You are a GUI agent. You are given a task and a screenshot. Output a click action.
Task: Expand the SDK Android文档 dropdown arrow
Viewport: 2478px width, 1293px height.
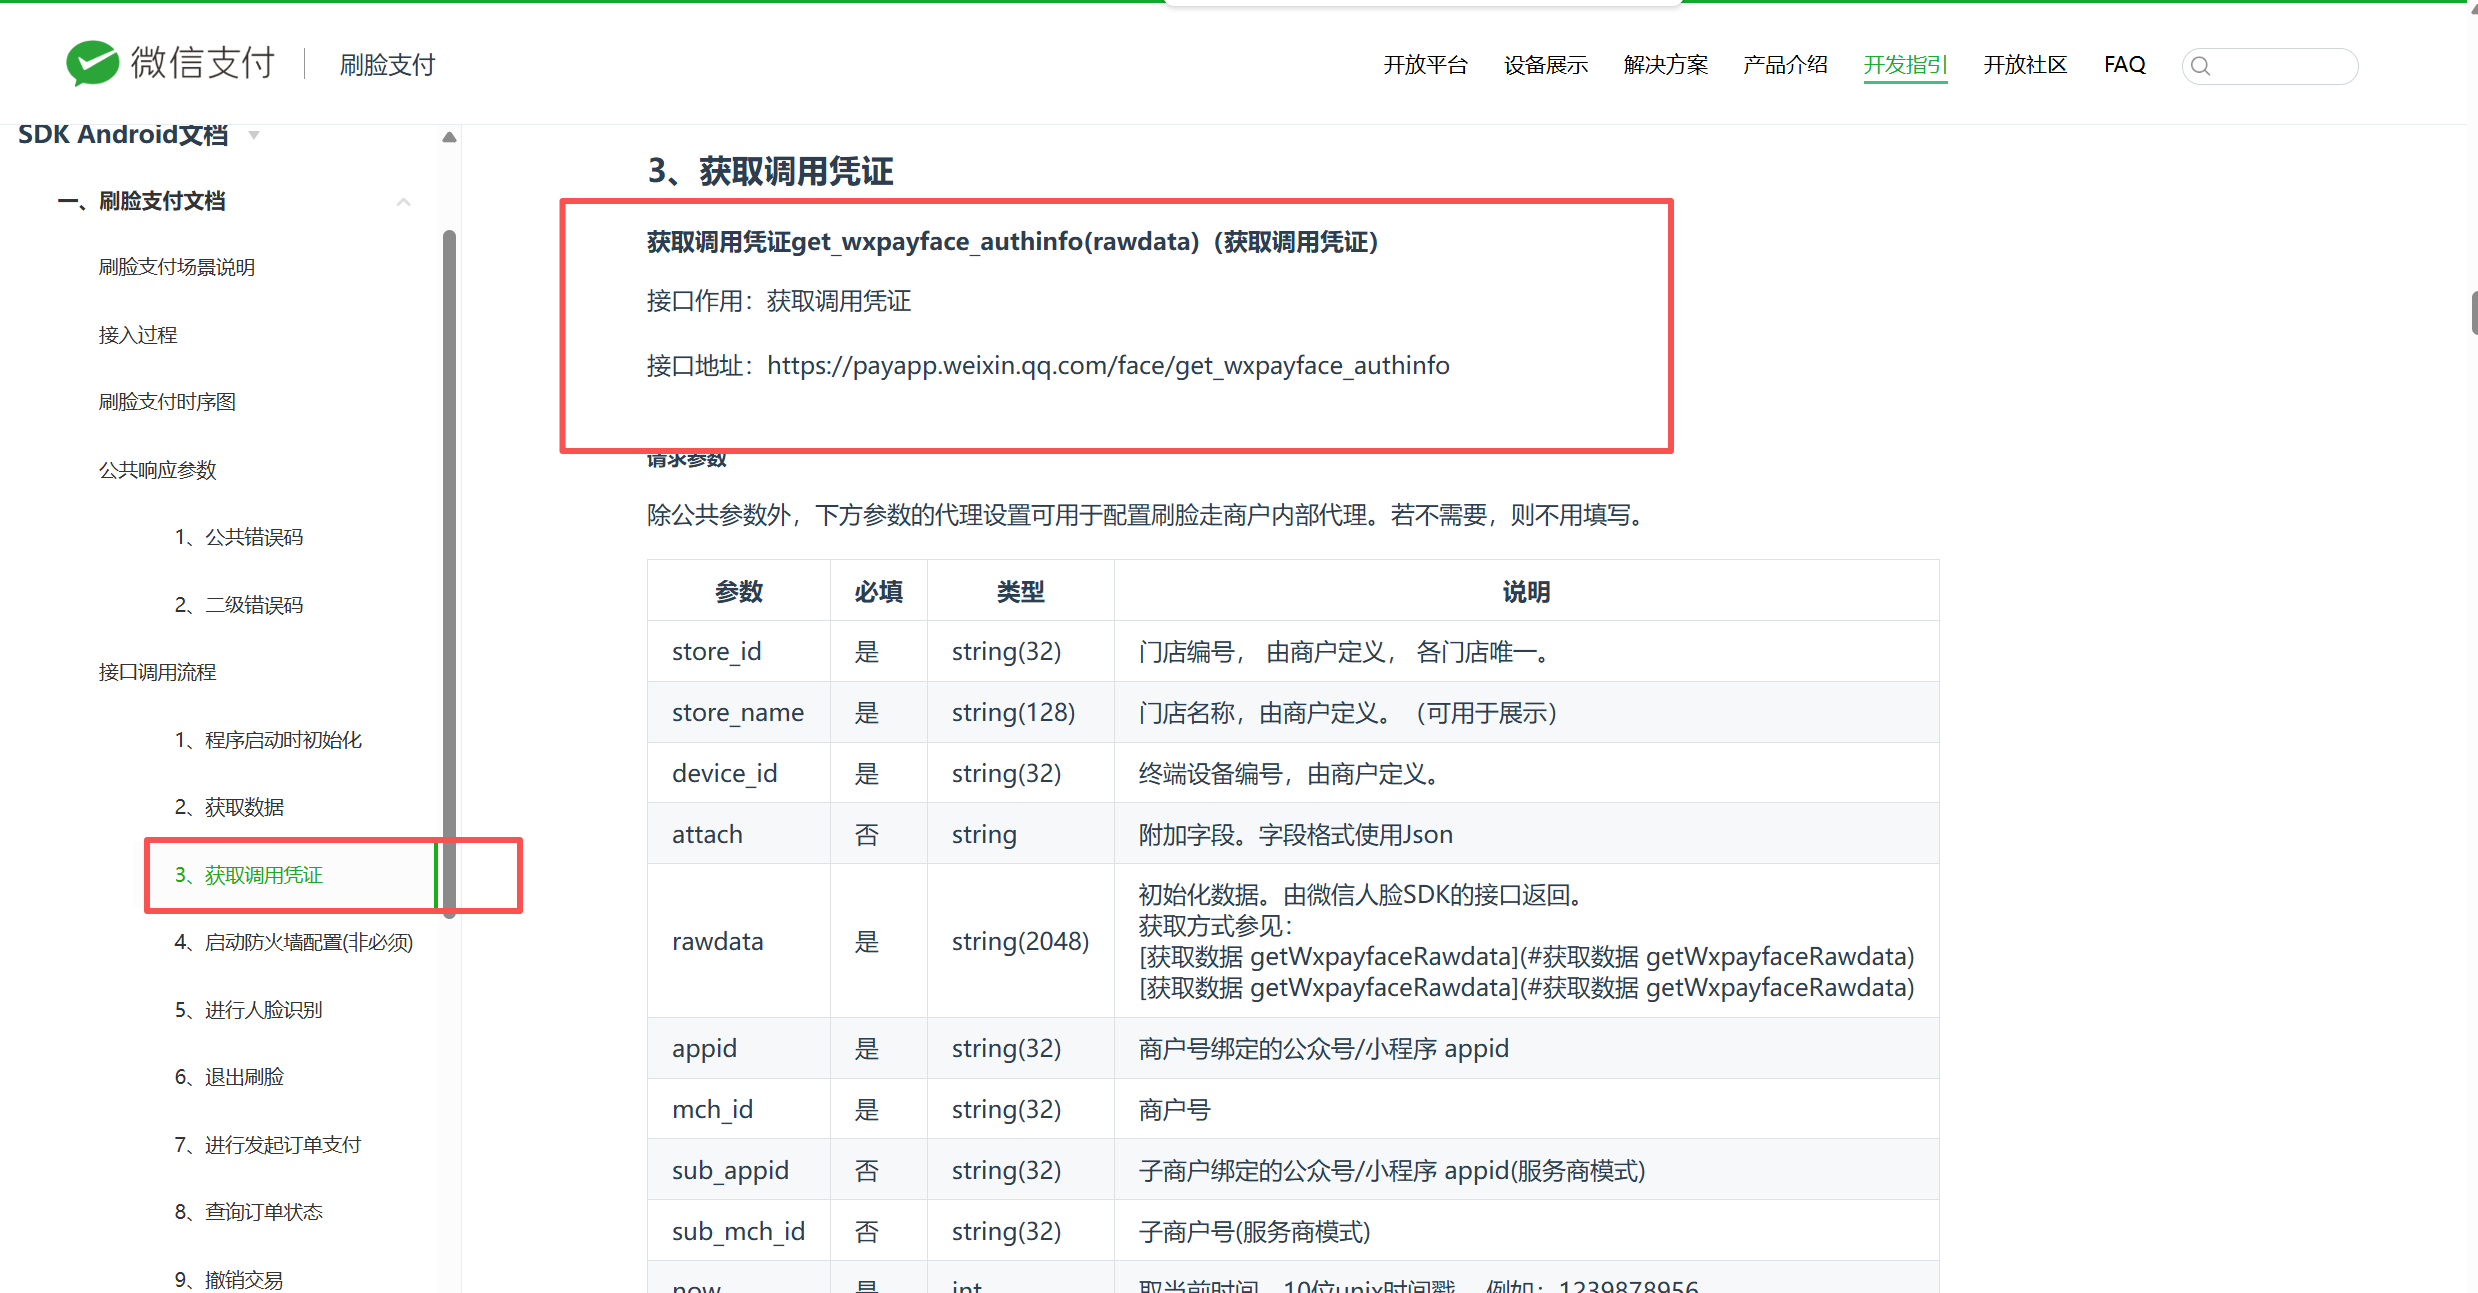pos(254,135)
